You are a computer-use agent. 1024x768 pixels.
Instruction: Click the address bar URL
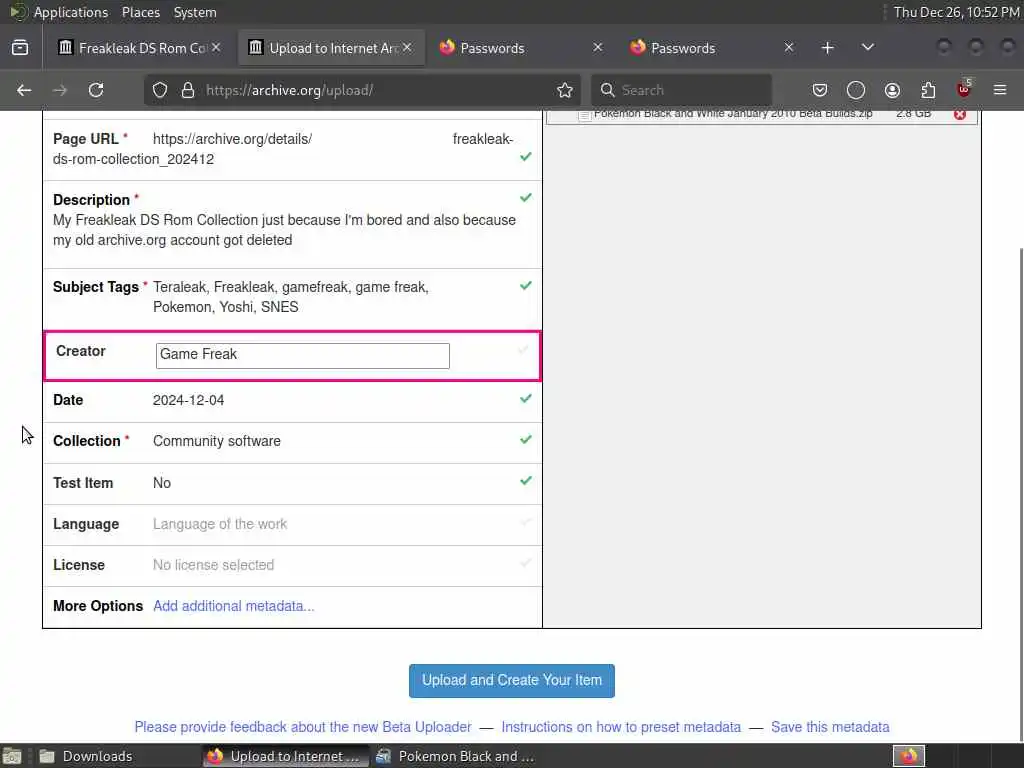289,90
